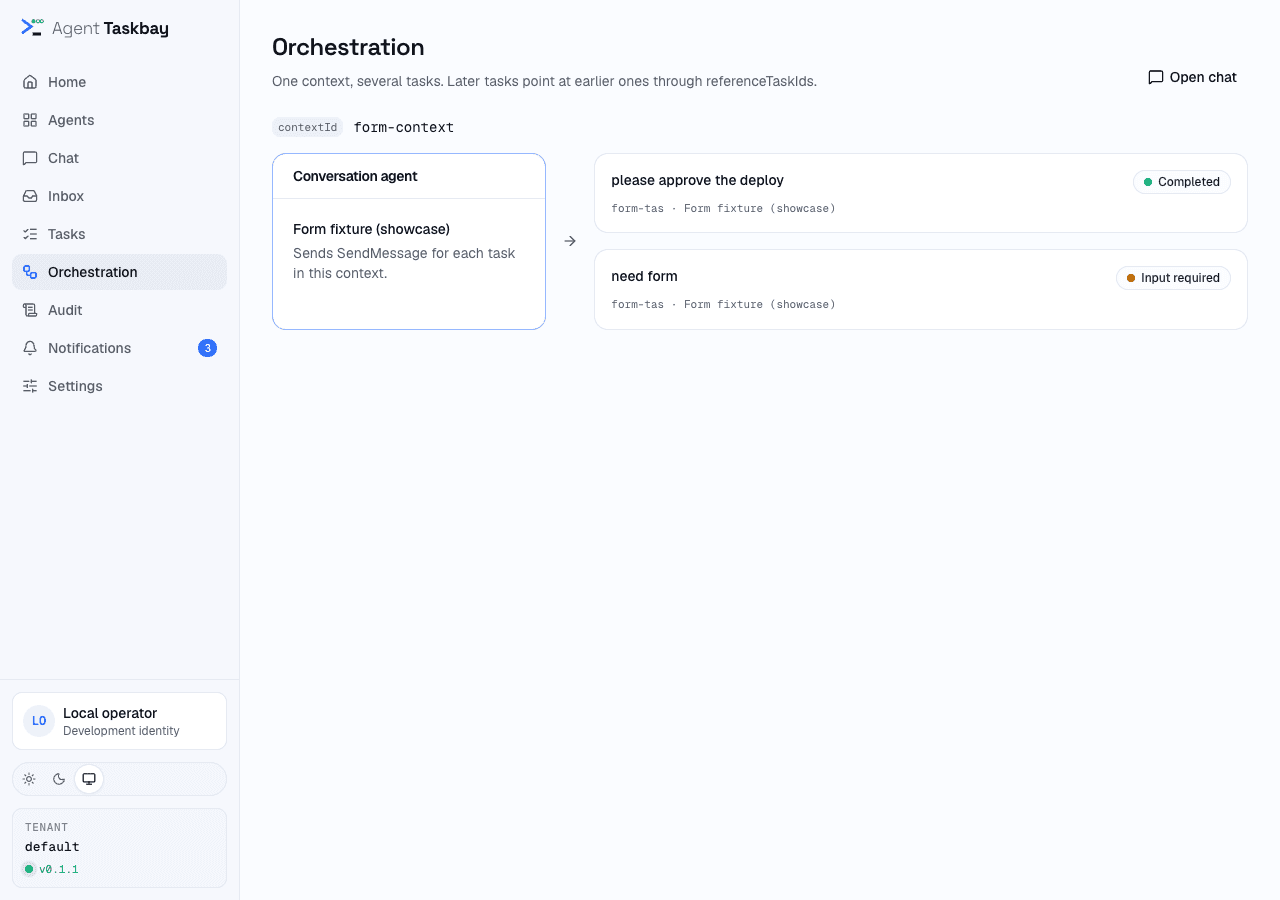The height and width of the screenshot is (900, 1280).
Task: Click the contextId label chip
Action: click(x=307, y=127)
